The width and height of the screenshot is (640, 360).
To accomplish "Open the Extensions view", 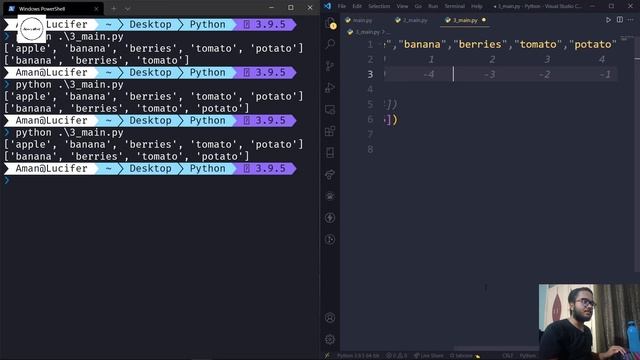I will (330, 131).
